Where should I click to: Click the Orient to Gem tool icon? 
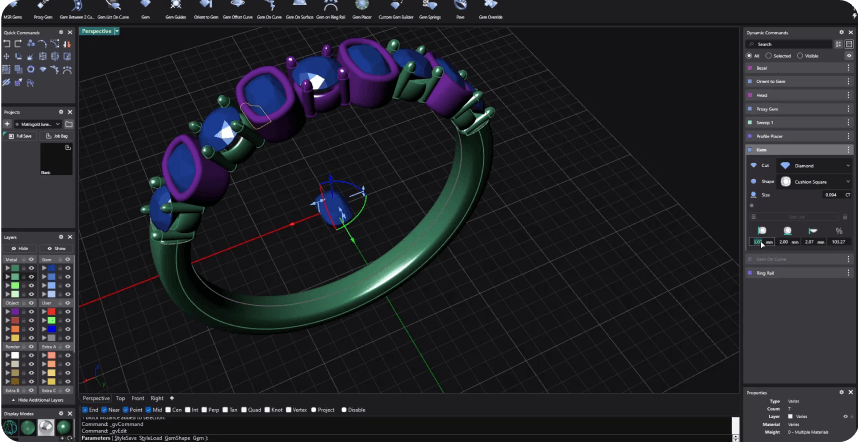click(x=207, y=10)
